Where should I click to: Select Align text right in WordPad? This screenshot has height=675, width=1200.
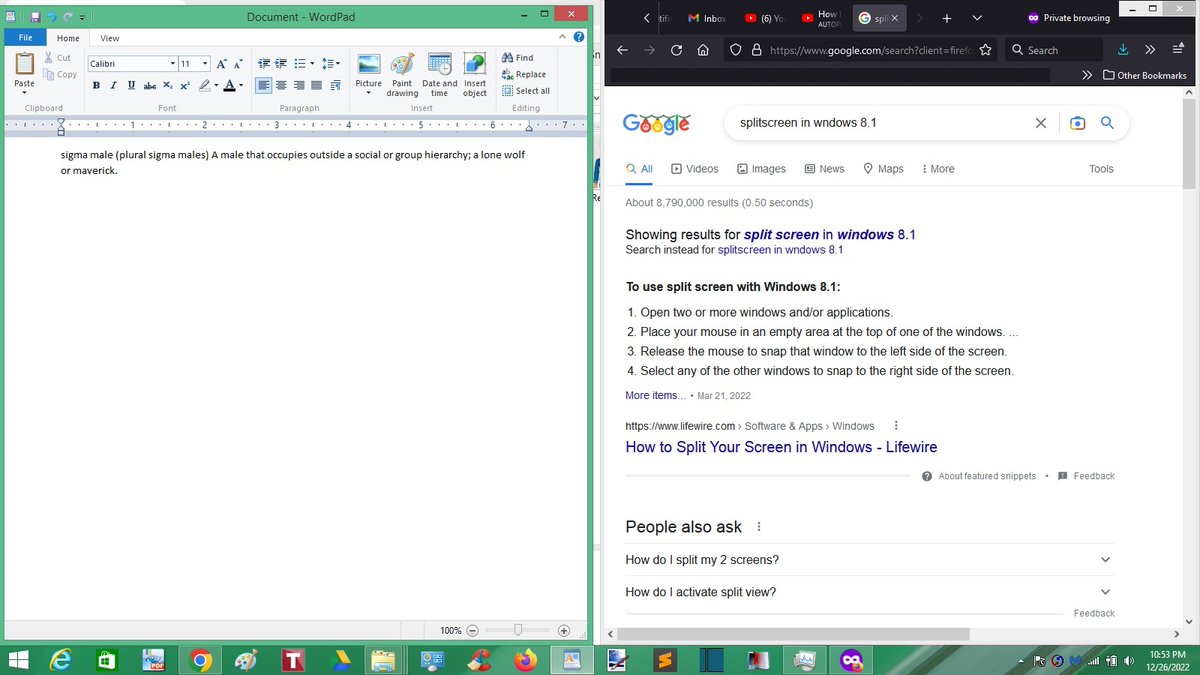click(x=299, y=86)
